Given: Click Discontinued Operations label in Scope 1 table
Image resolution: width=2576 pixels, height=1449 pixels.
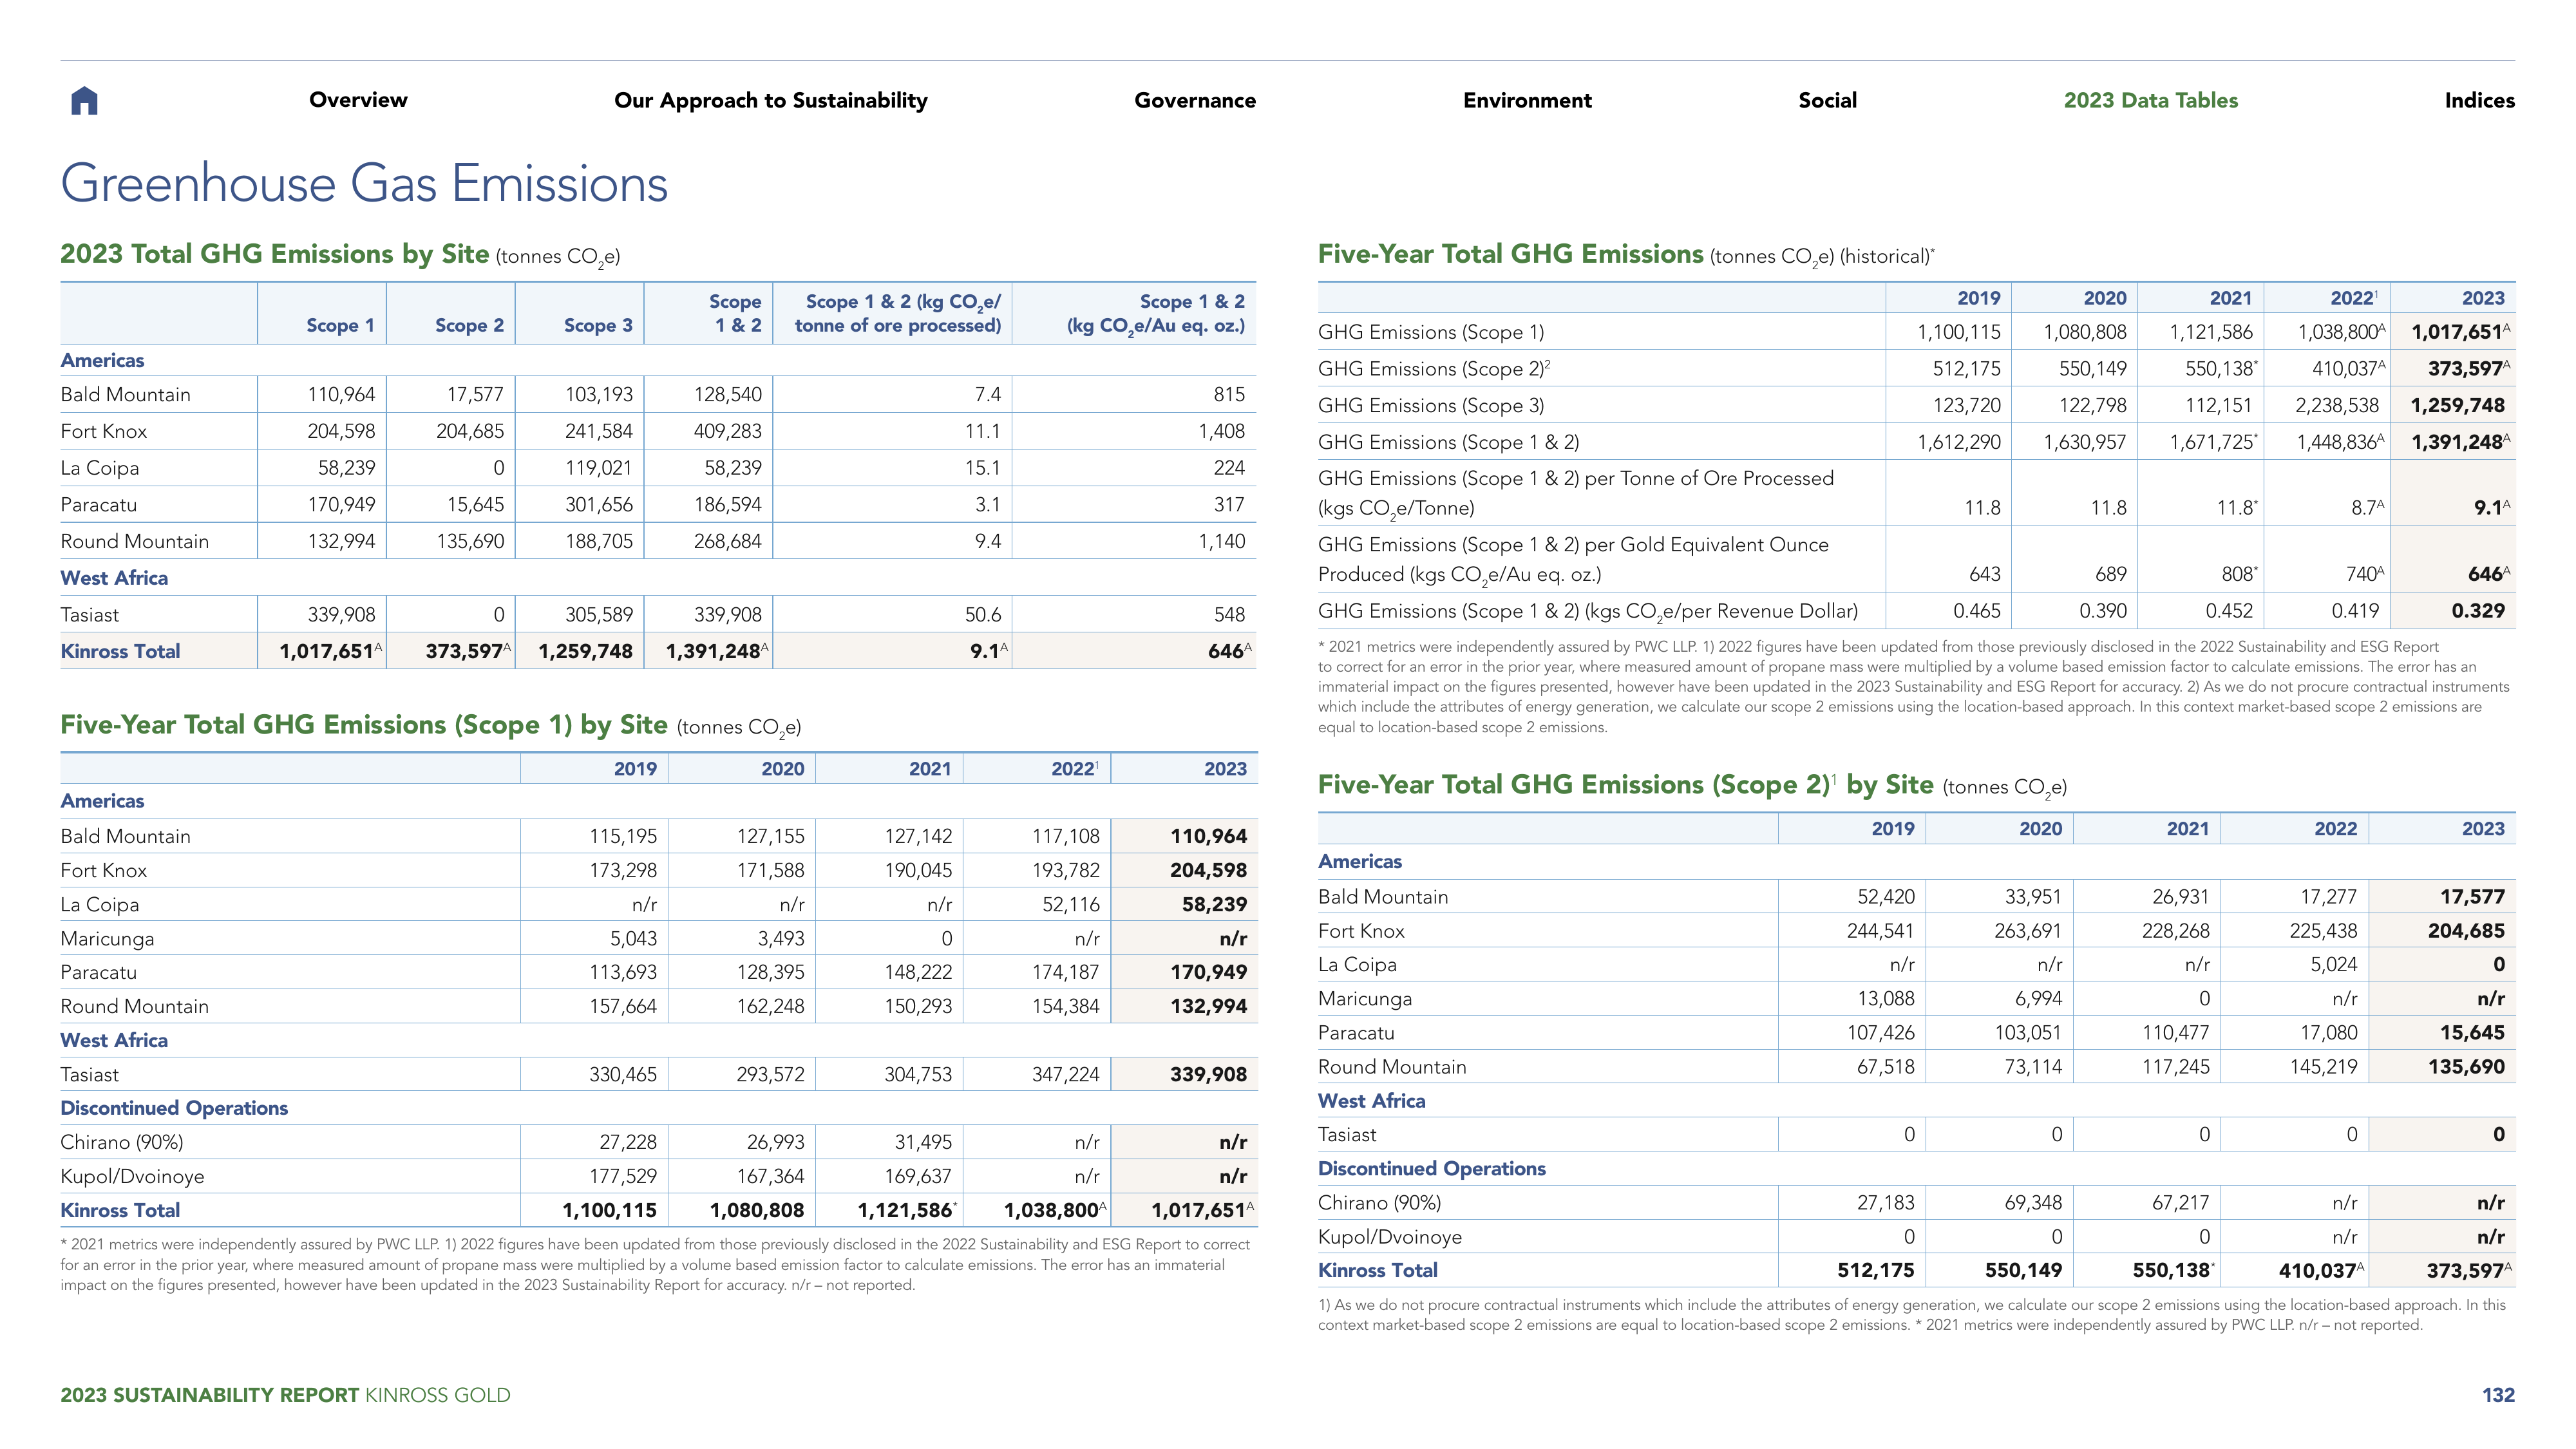Looking at the screenshot, I should (x=174, y=1108).
